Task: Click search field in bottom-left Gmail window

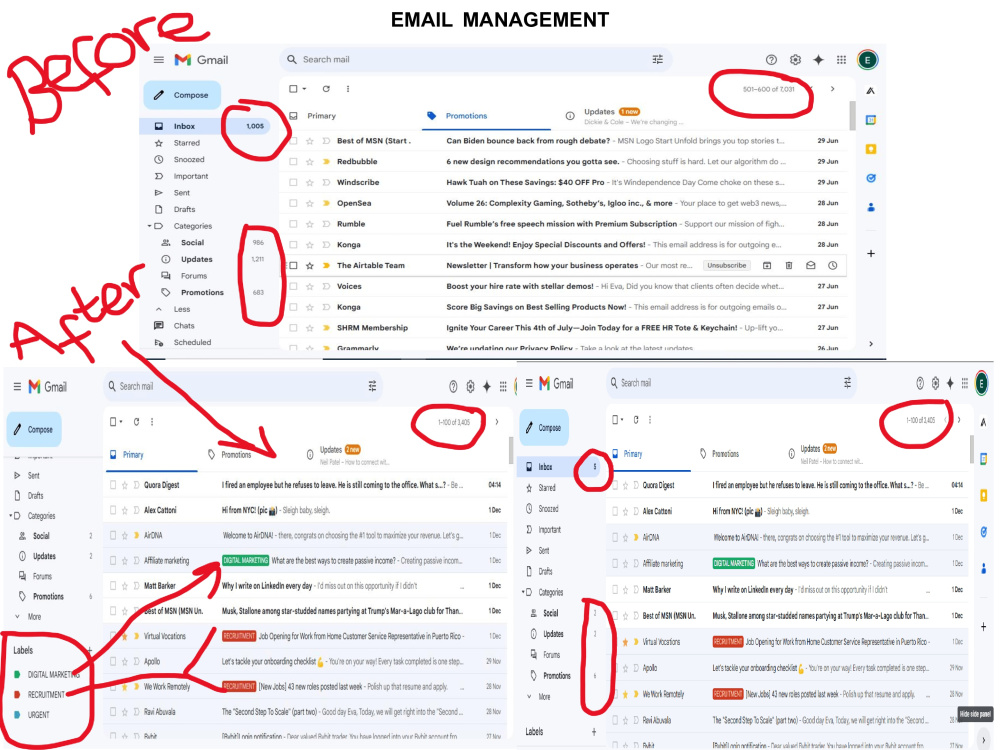Action: 241,386
